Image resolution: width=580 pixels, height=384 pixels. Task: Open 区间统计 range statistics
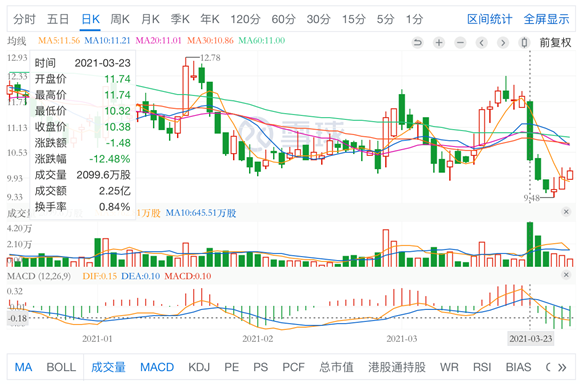tap(489, 19)
